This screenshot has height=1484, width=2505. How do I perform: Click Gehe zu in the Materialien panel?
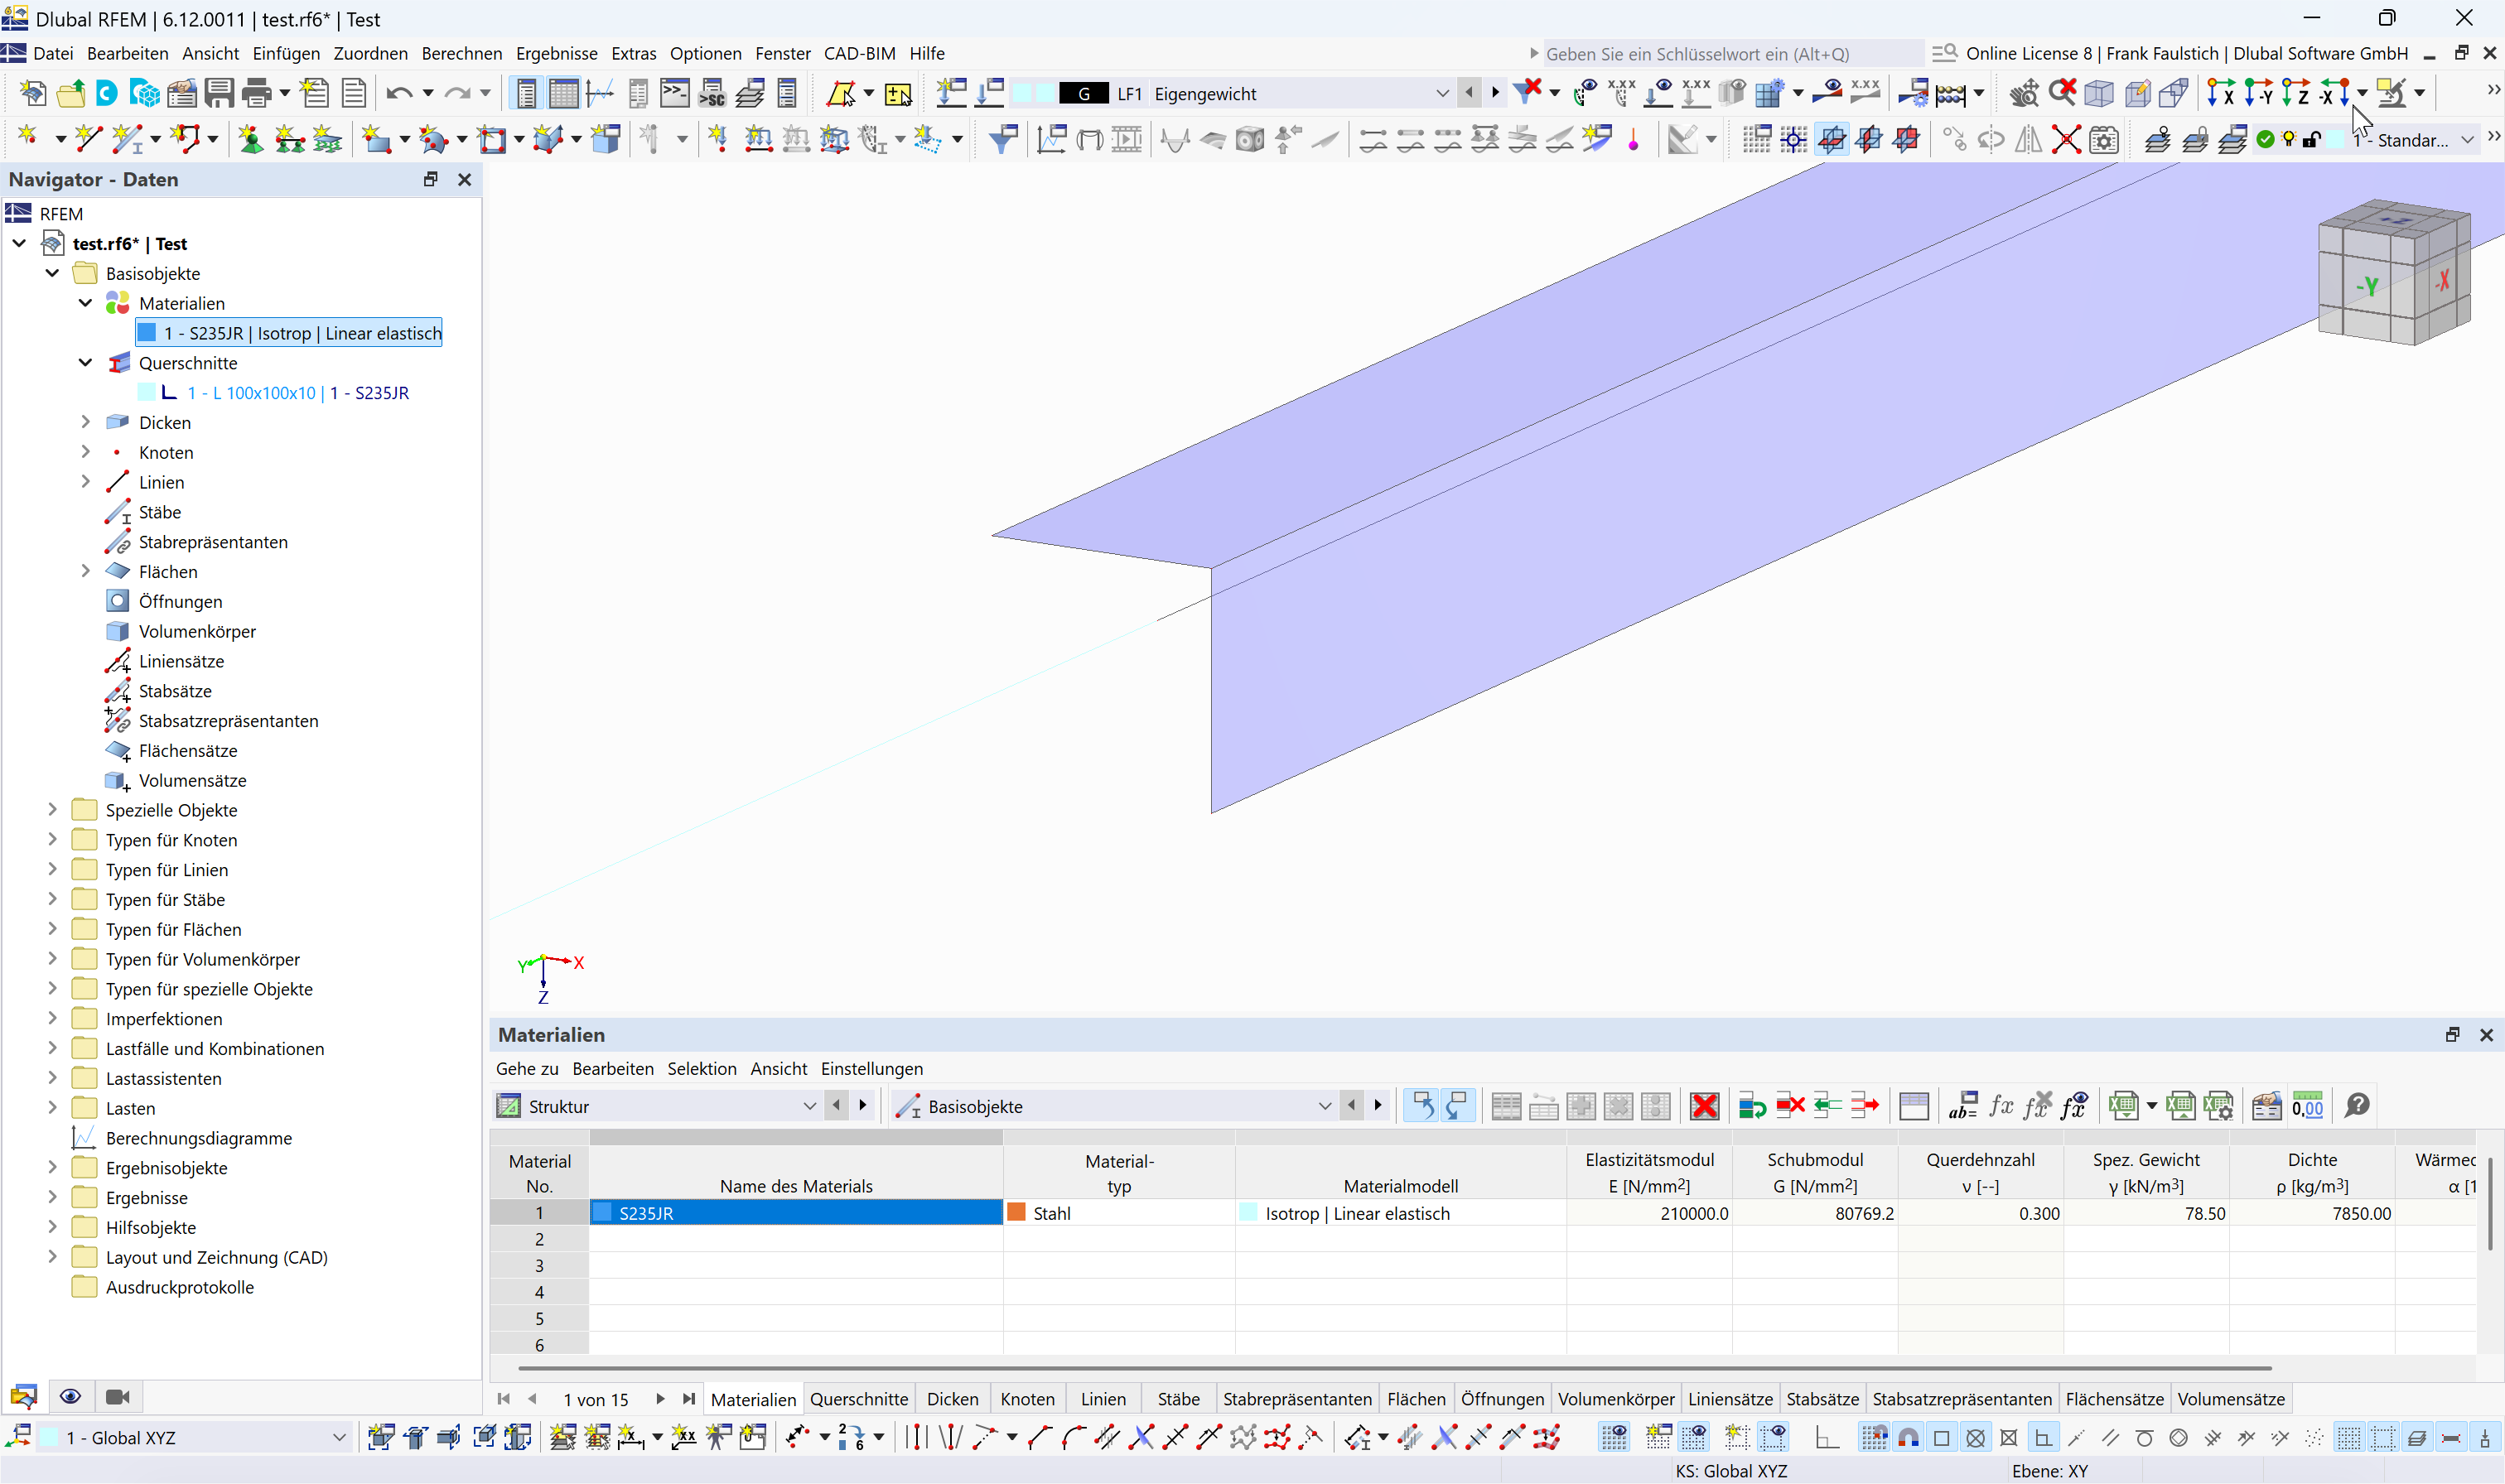pyautogui.click(x=527, y=1069)
